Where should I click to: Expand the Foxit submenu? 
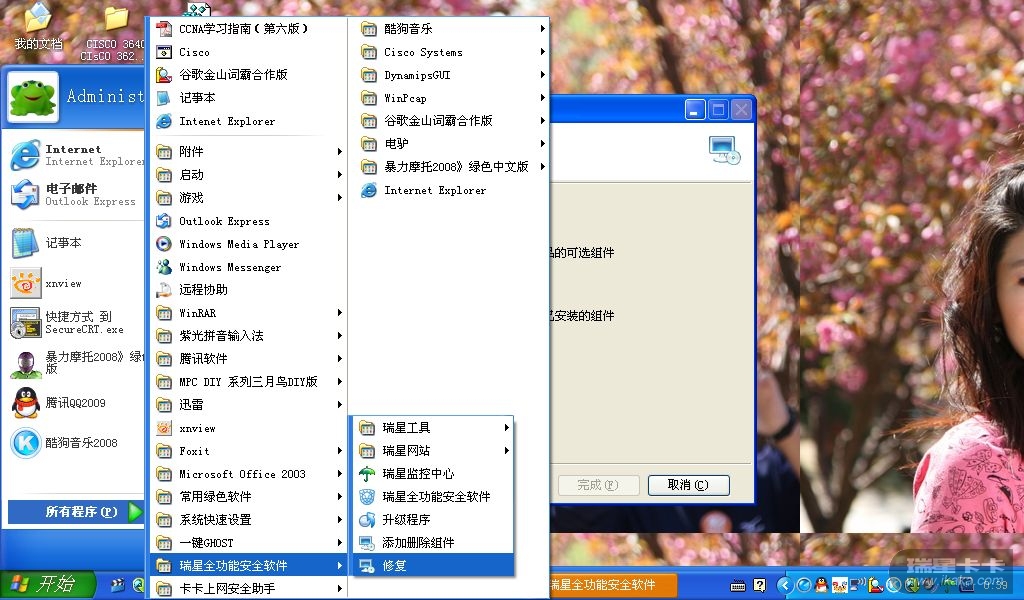(248, 451)
